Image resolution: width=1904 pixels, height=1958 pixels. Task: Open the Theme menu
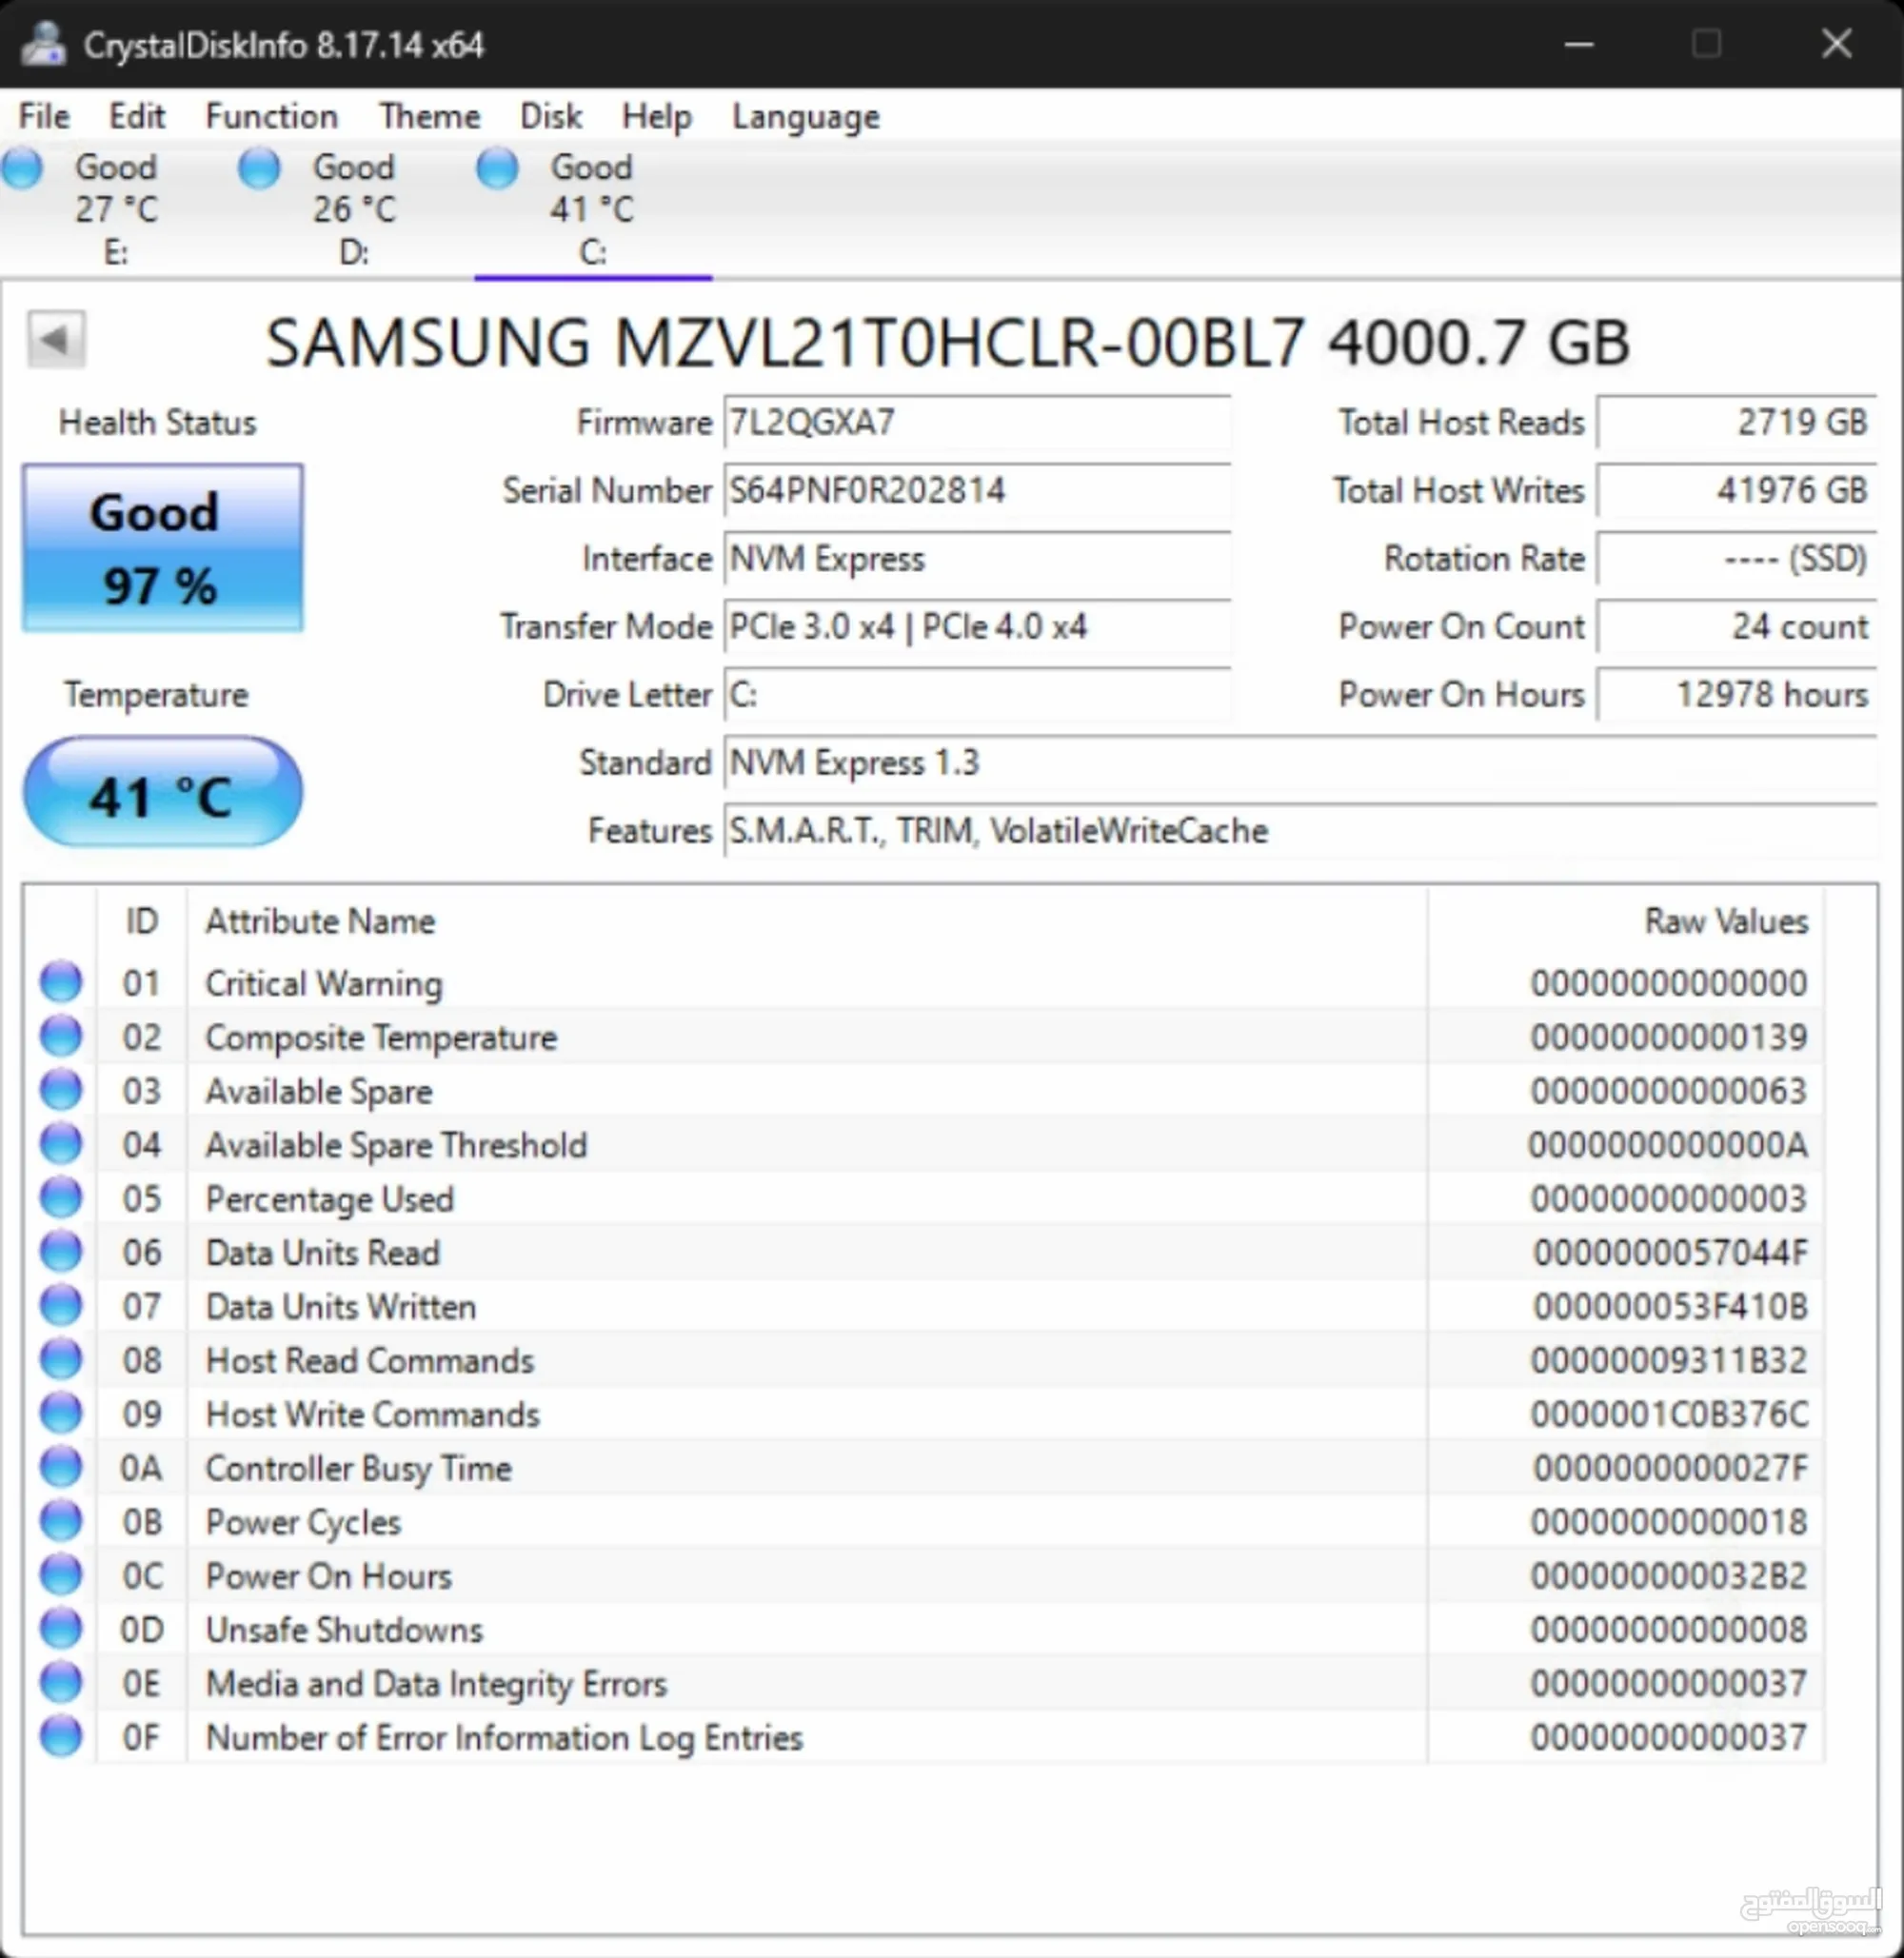428,116
